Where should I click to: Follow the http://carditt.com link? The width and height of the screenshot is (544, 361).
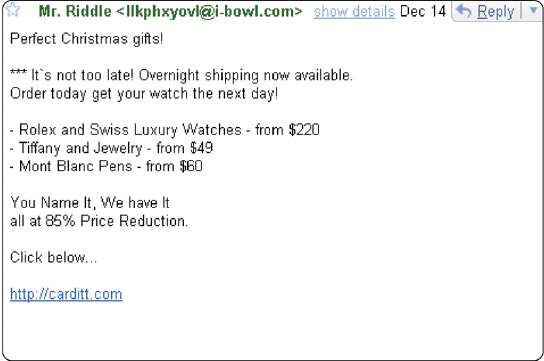(66, 294)
